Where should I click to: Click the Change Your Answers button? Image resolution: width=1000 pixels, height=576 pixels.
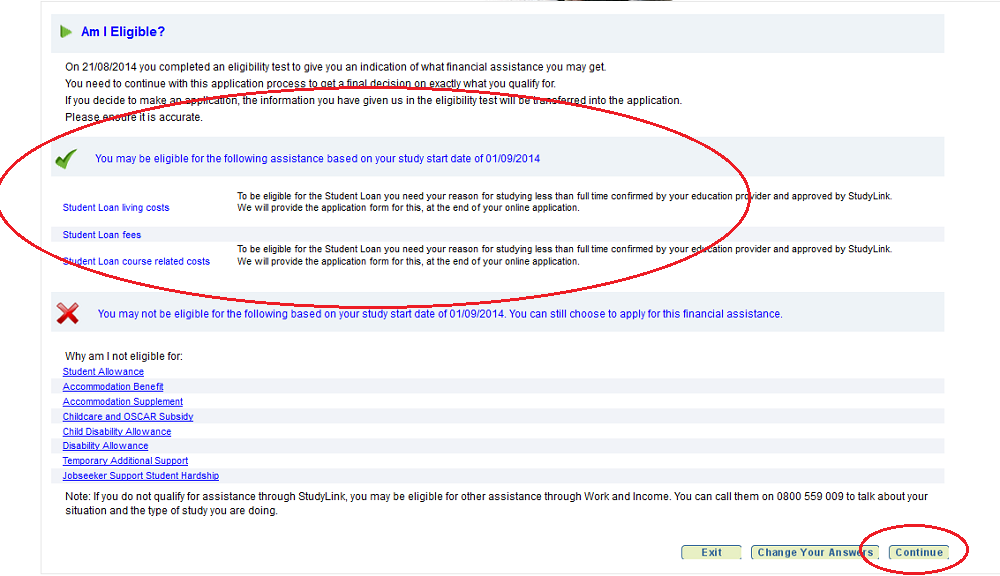pyautogui.click(x=814, y=553)
